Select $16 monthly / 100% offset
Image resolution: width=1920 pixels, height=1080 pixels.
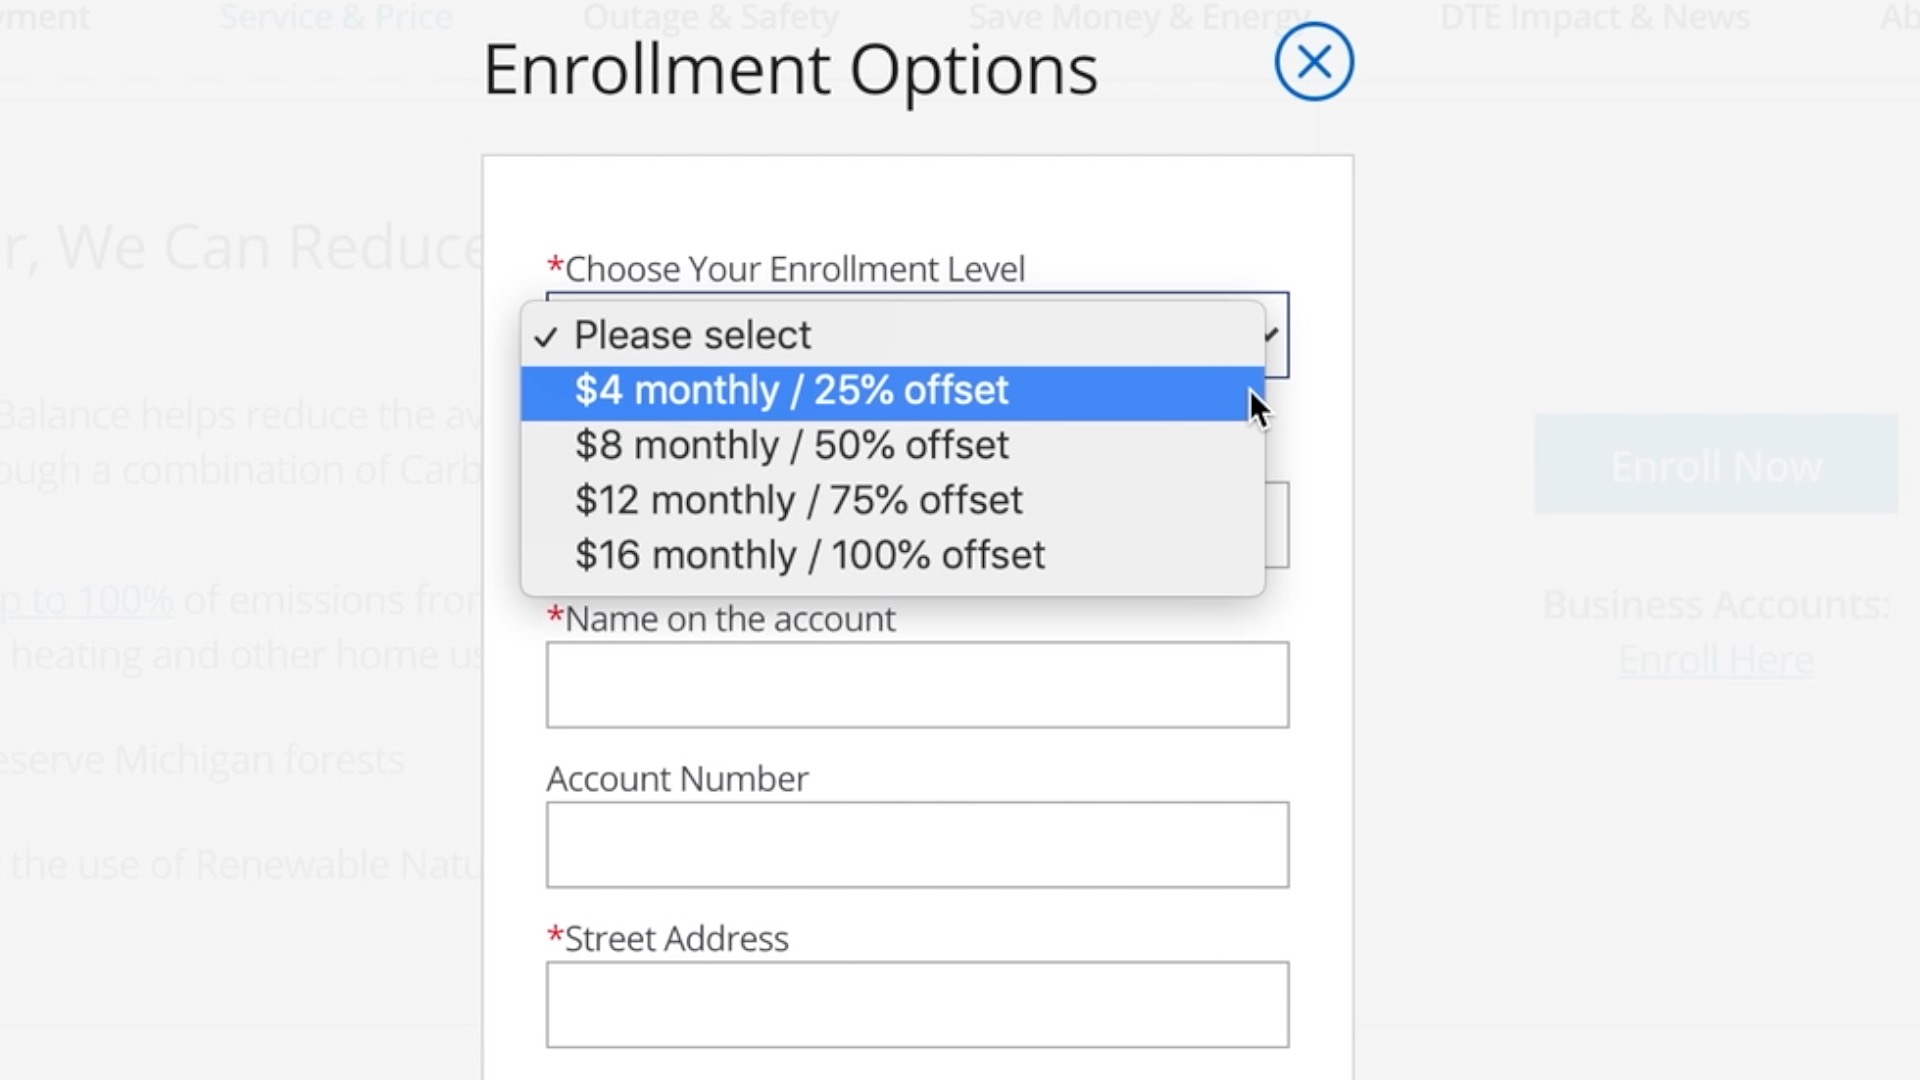click(809, 556)
